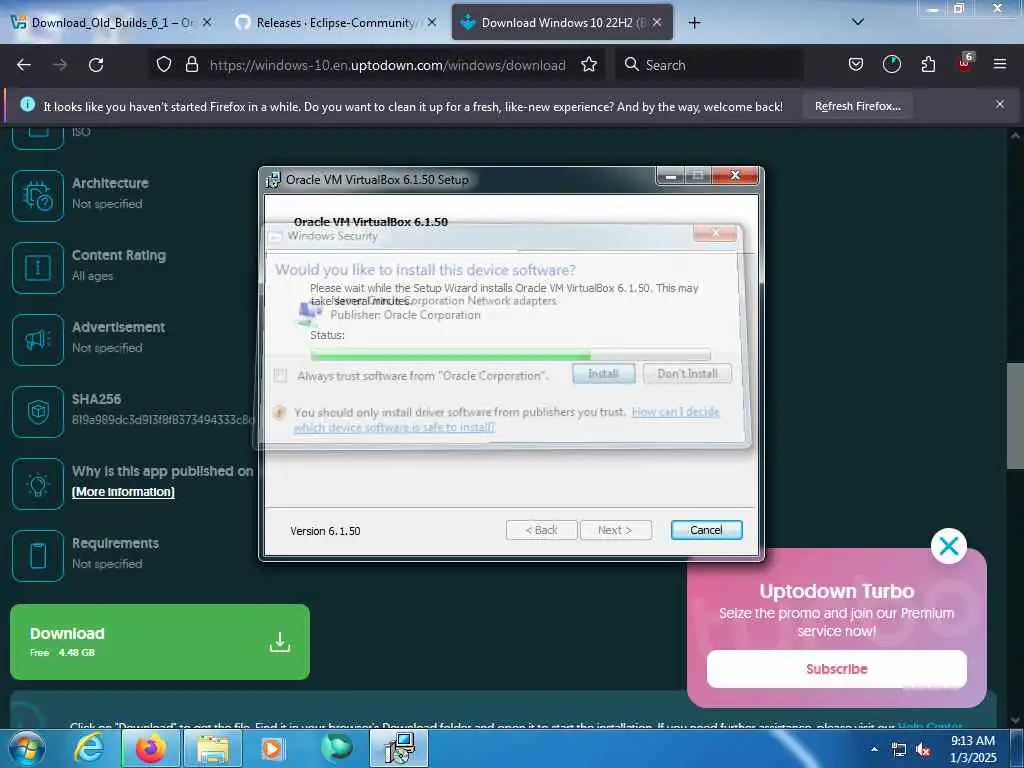1024x768 pixels.
Task: Click Install in the Windows Security dialog
Action: point(603,374)
